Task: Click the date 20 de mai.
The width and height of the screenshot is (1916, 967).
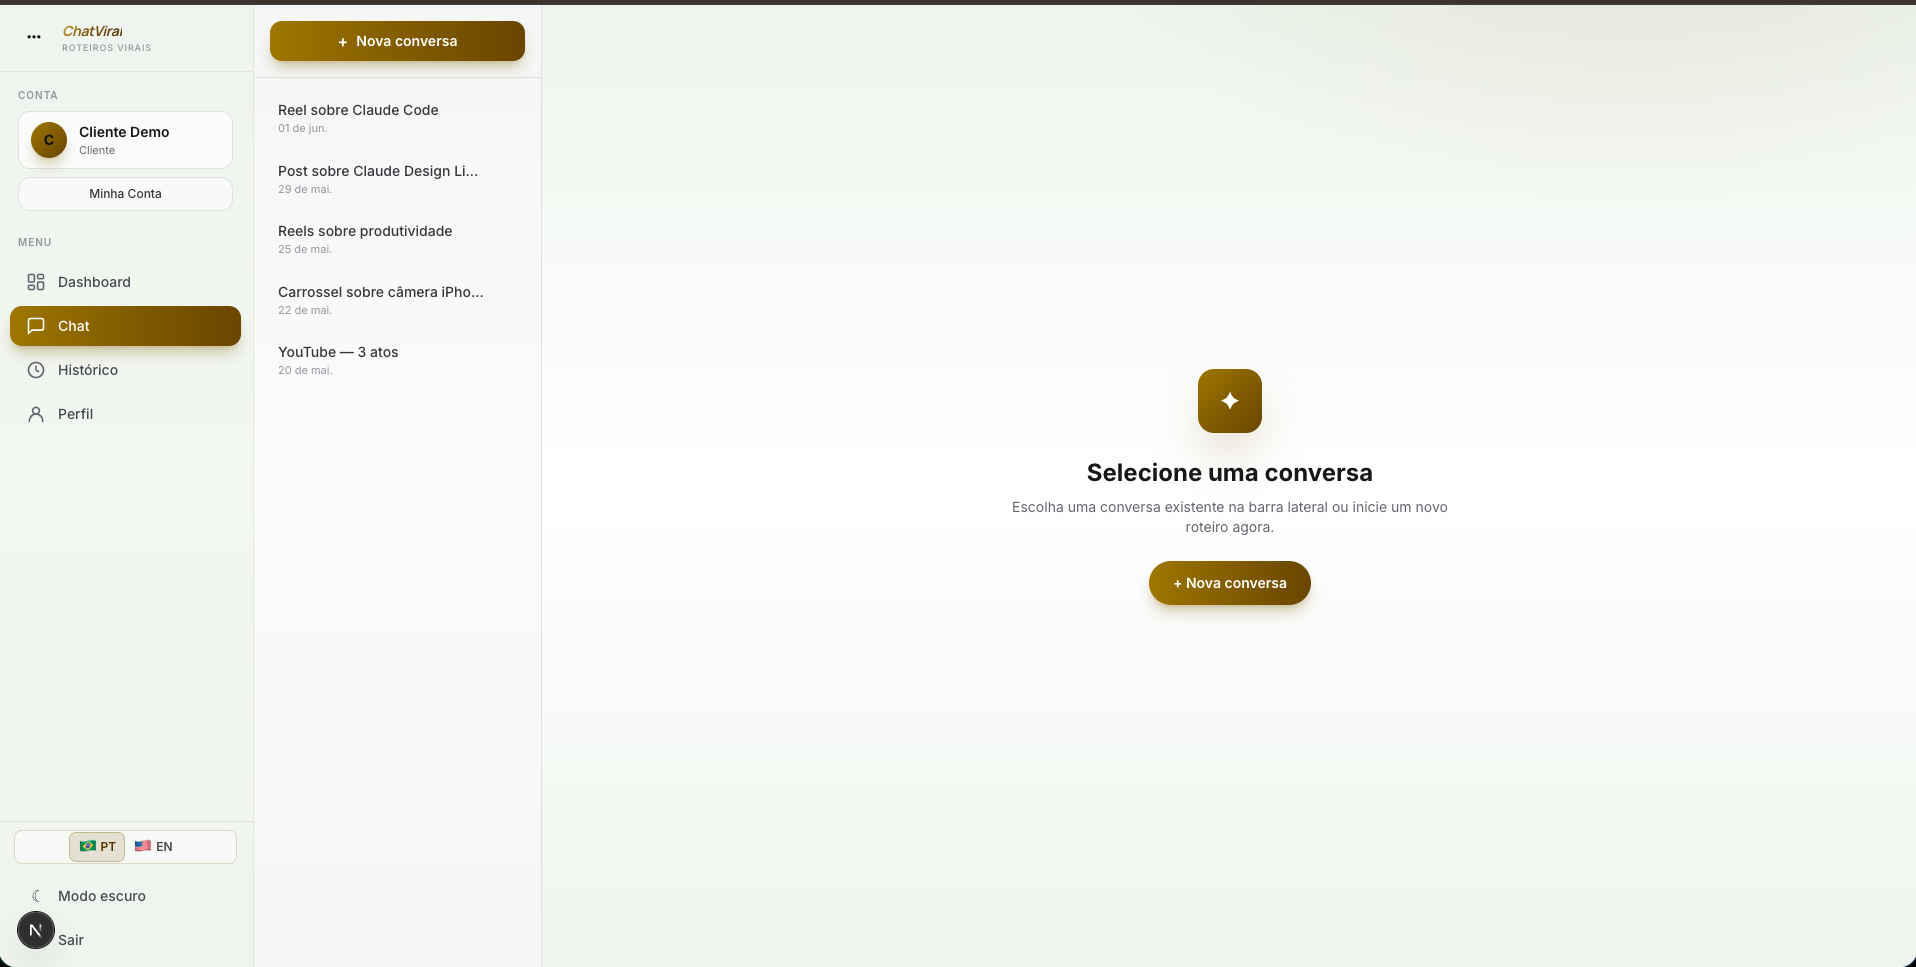Action: 305,371
